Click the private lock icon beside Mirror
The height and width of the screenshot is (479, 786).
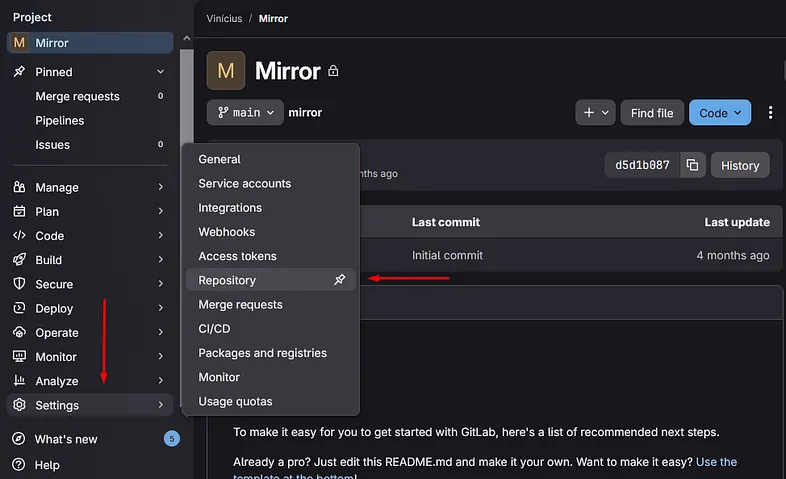tap(333, 71)
